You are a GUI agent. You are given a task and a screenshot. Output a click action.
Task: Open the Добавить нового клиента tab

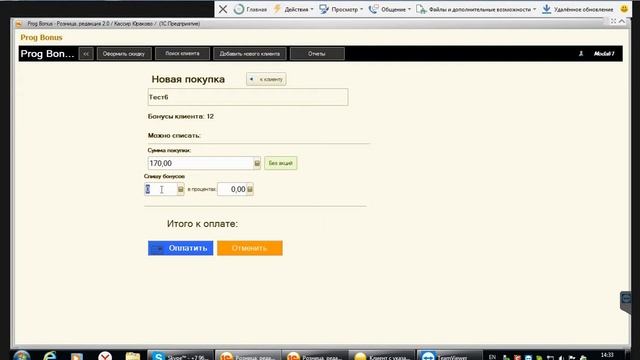coord(250,54)
